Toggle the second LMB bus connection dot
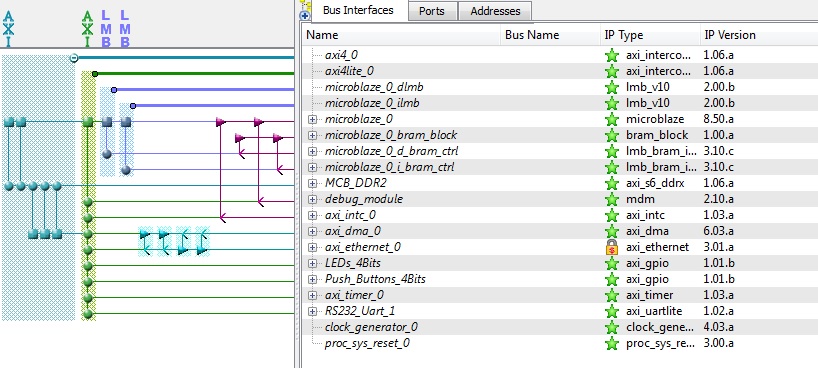Image resolution: width=818 pixels, height=368 pixels. click(133, 106)
